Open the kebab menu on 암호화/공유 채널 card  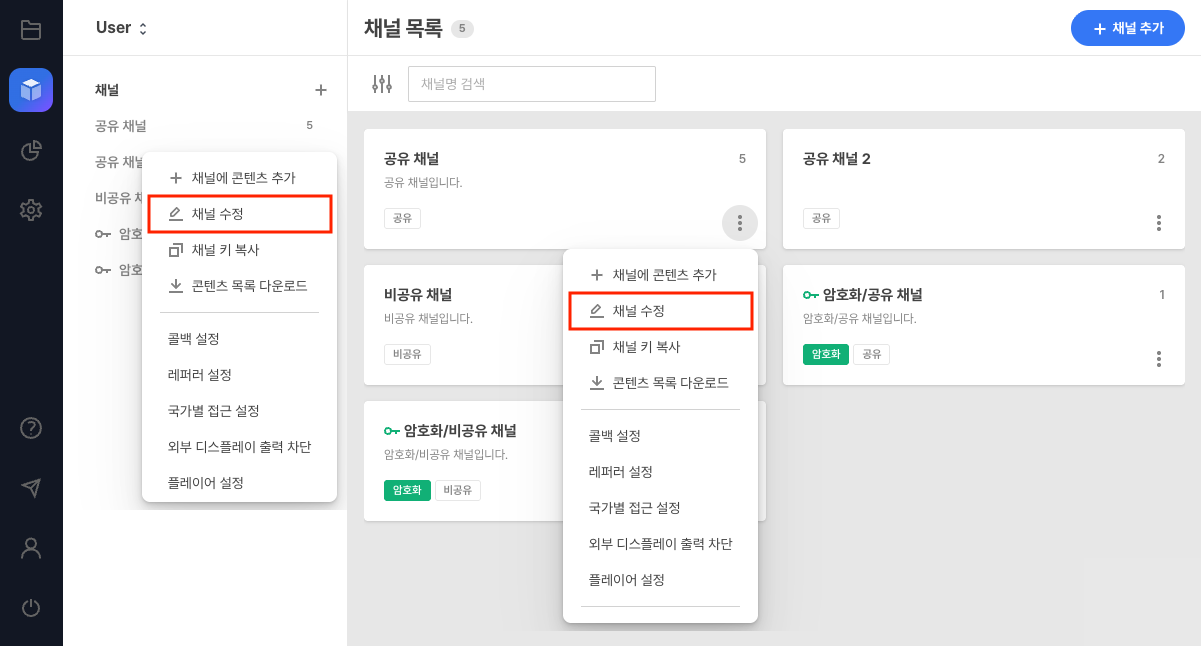[x=1159, y=359]
